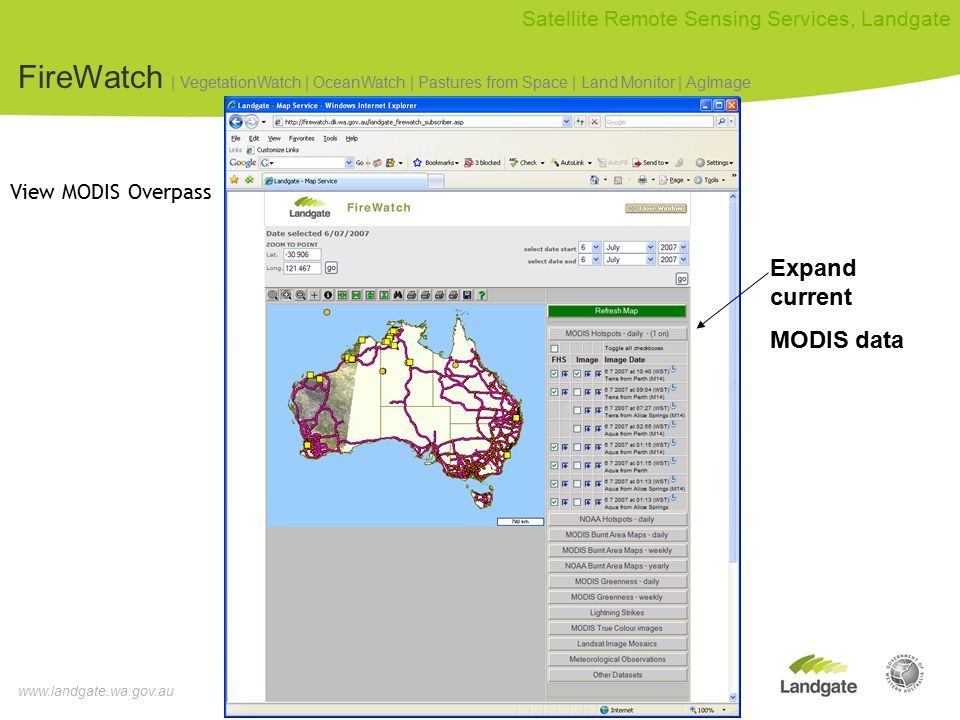Click the IE red X stop loading icon
Screen dimensions: 960x720
594,122
